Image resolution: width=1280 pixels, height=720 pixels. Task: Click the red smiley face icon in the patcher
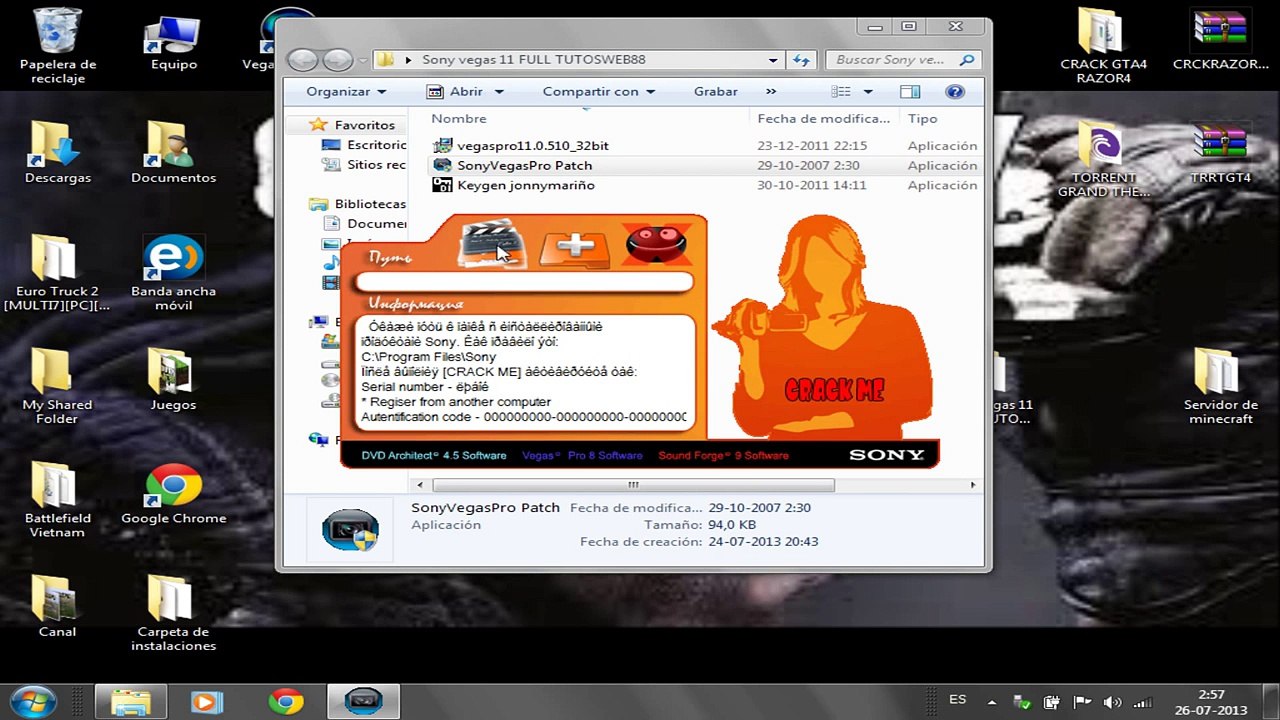pos(656,244)
